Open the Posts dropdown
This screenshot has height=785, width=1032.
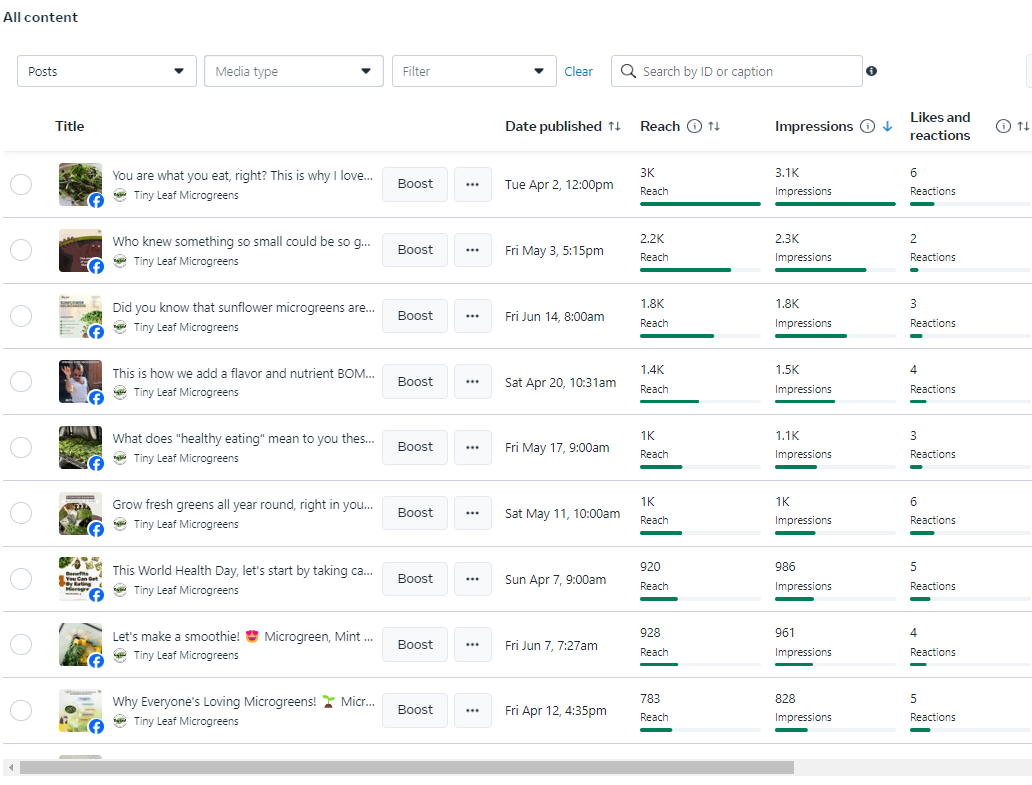pos(107,71)
